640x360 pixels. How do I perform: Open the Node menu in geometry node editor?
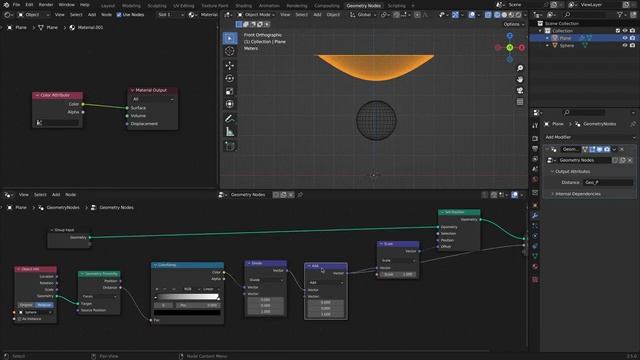[71, 195]
